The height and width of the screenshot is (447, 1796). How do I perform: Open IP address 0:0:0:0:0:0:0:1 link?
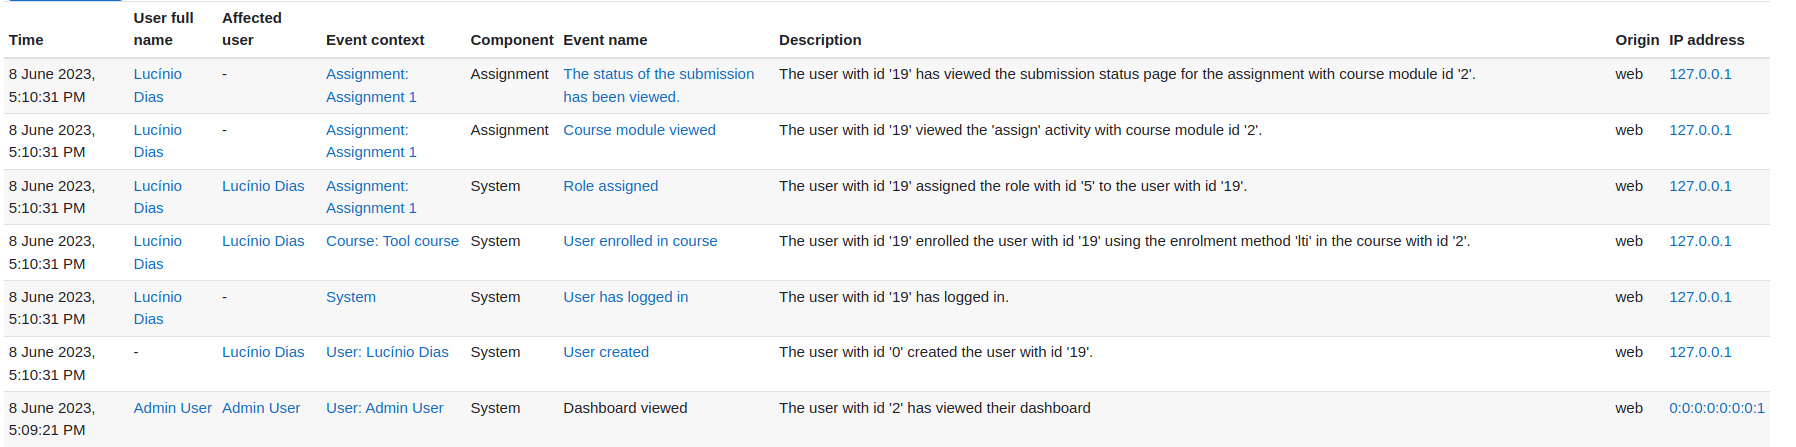pos(1716,408)
